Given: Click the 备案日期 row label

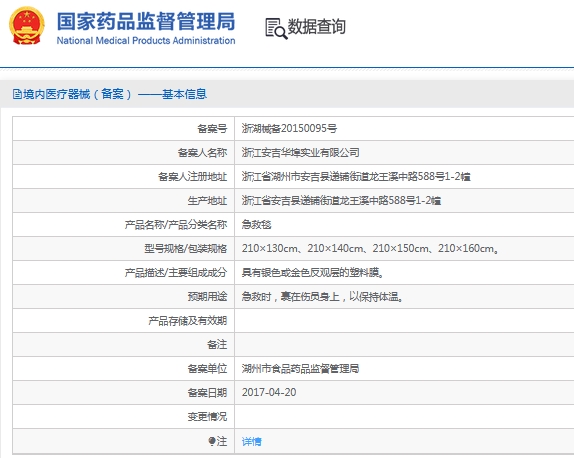Looking at the screenshot, I should click(207, 392).
